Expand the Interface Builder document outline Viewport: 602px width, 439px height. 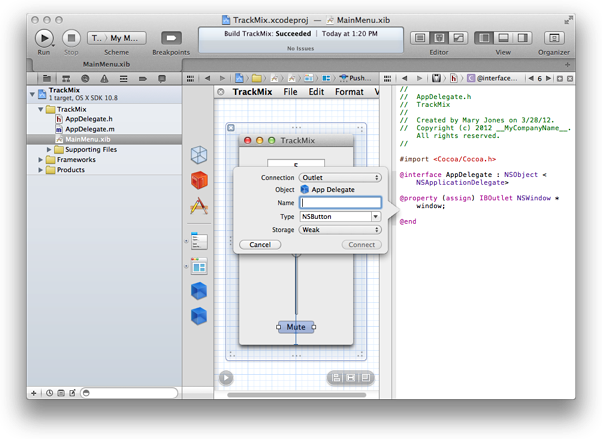coord(226,378)
